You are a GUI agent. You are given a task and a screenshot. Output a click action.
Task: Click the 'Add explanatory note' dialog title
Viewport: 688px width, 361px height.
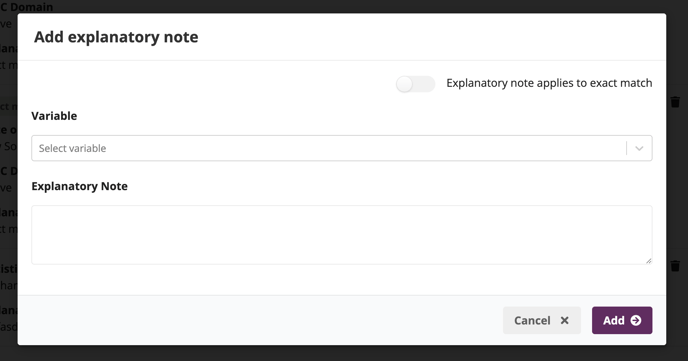point(116,37)
